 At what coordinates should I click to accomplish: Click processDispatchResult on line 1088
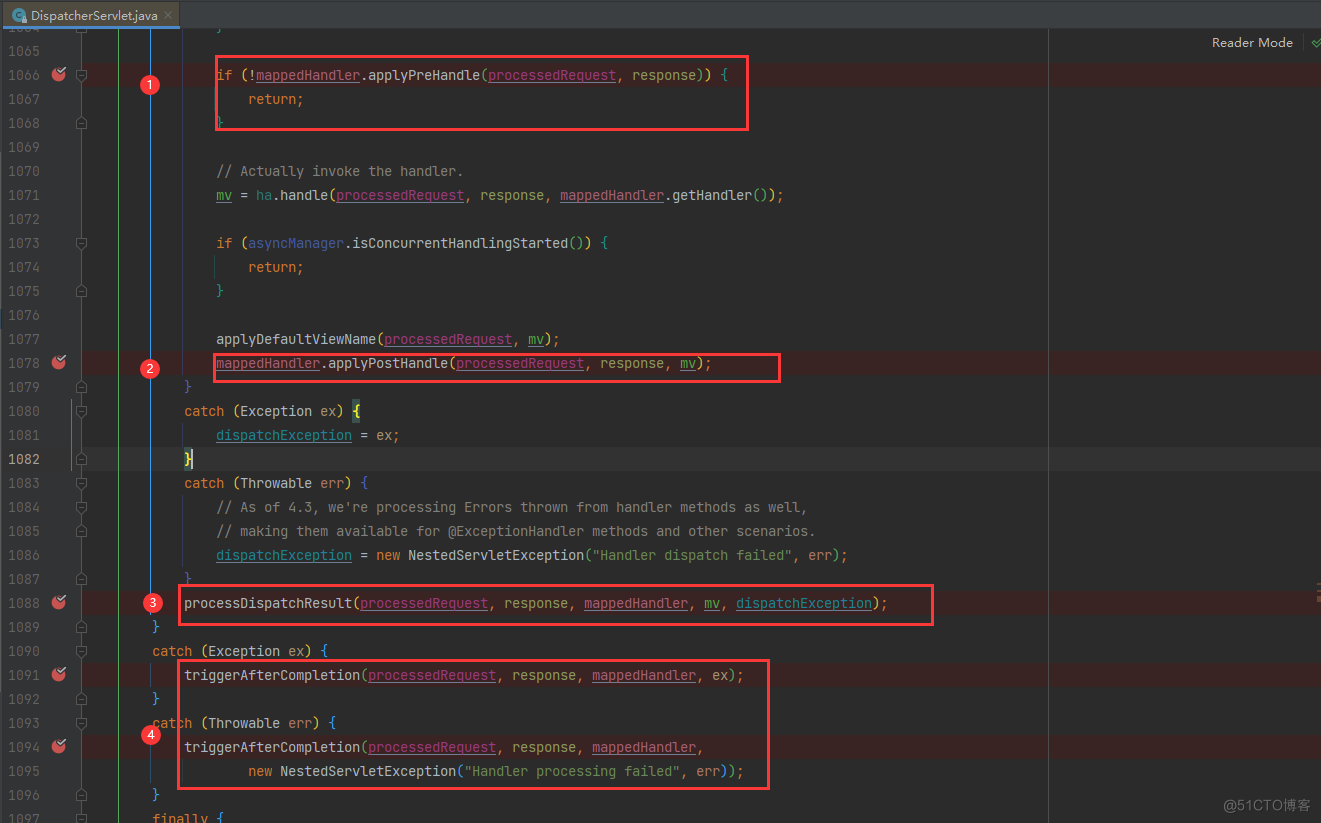[x=268, y=603]
